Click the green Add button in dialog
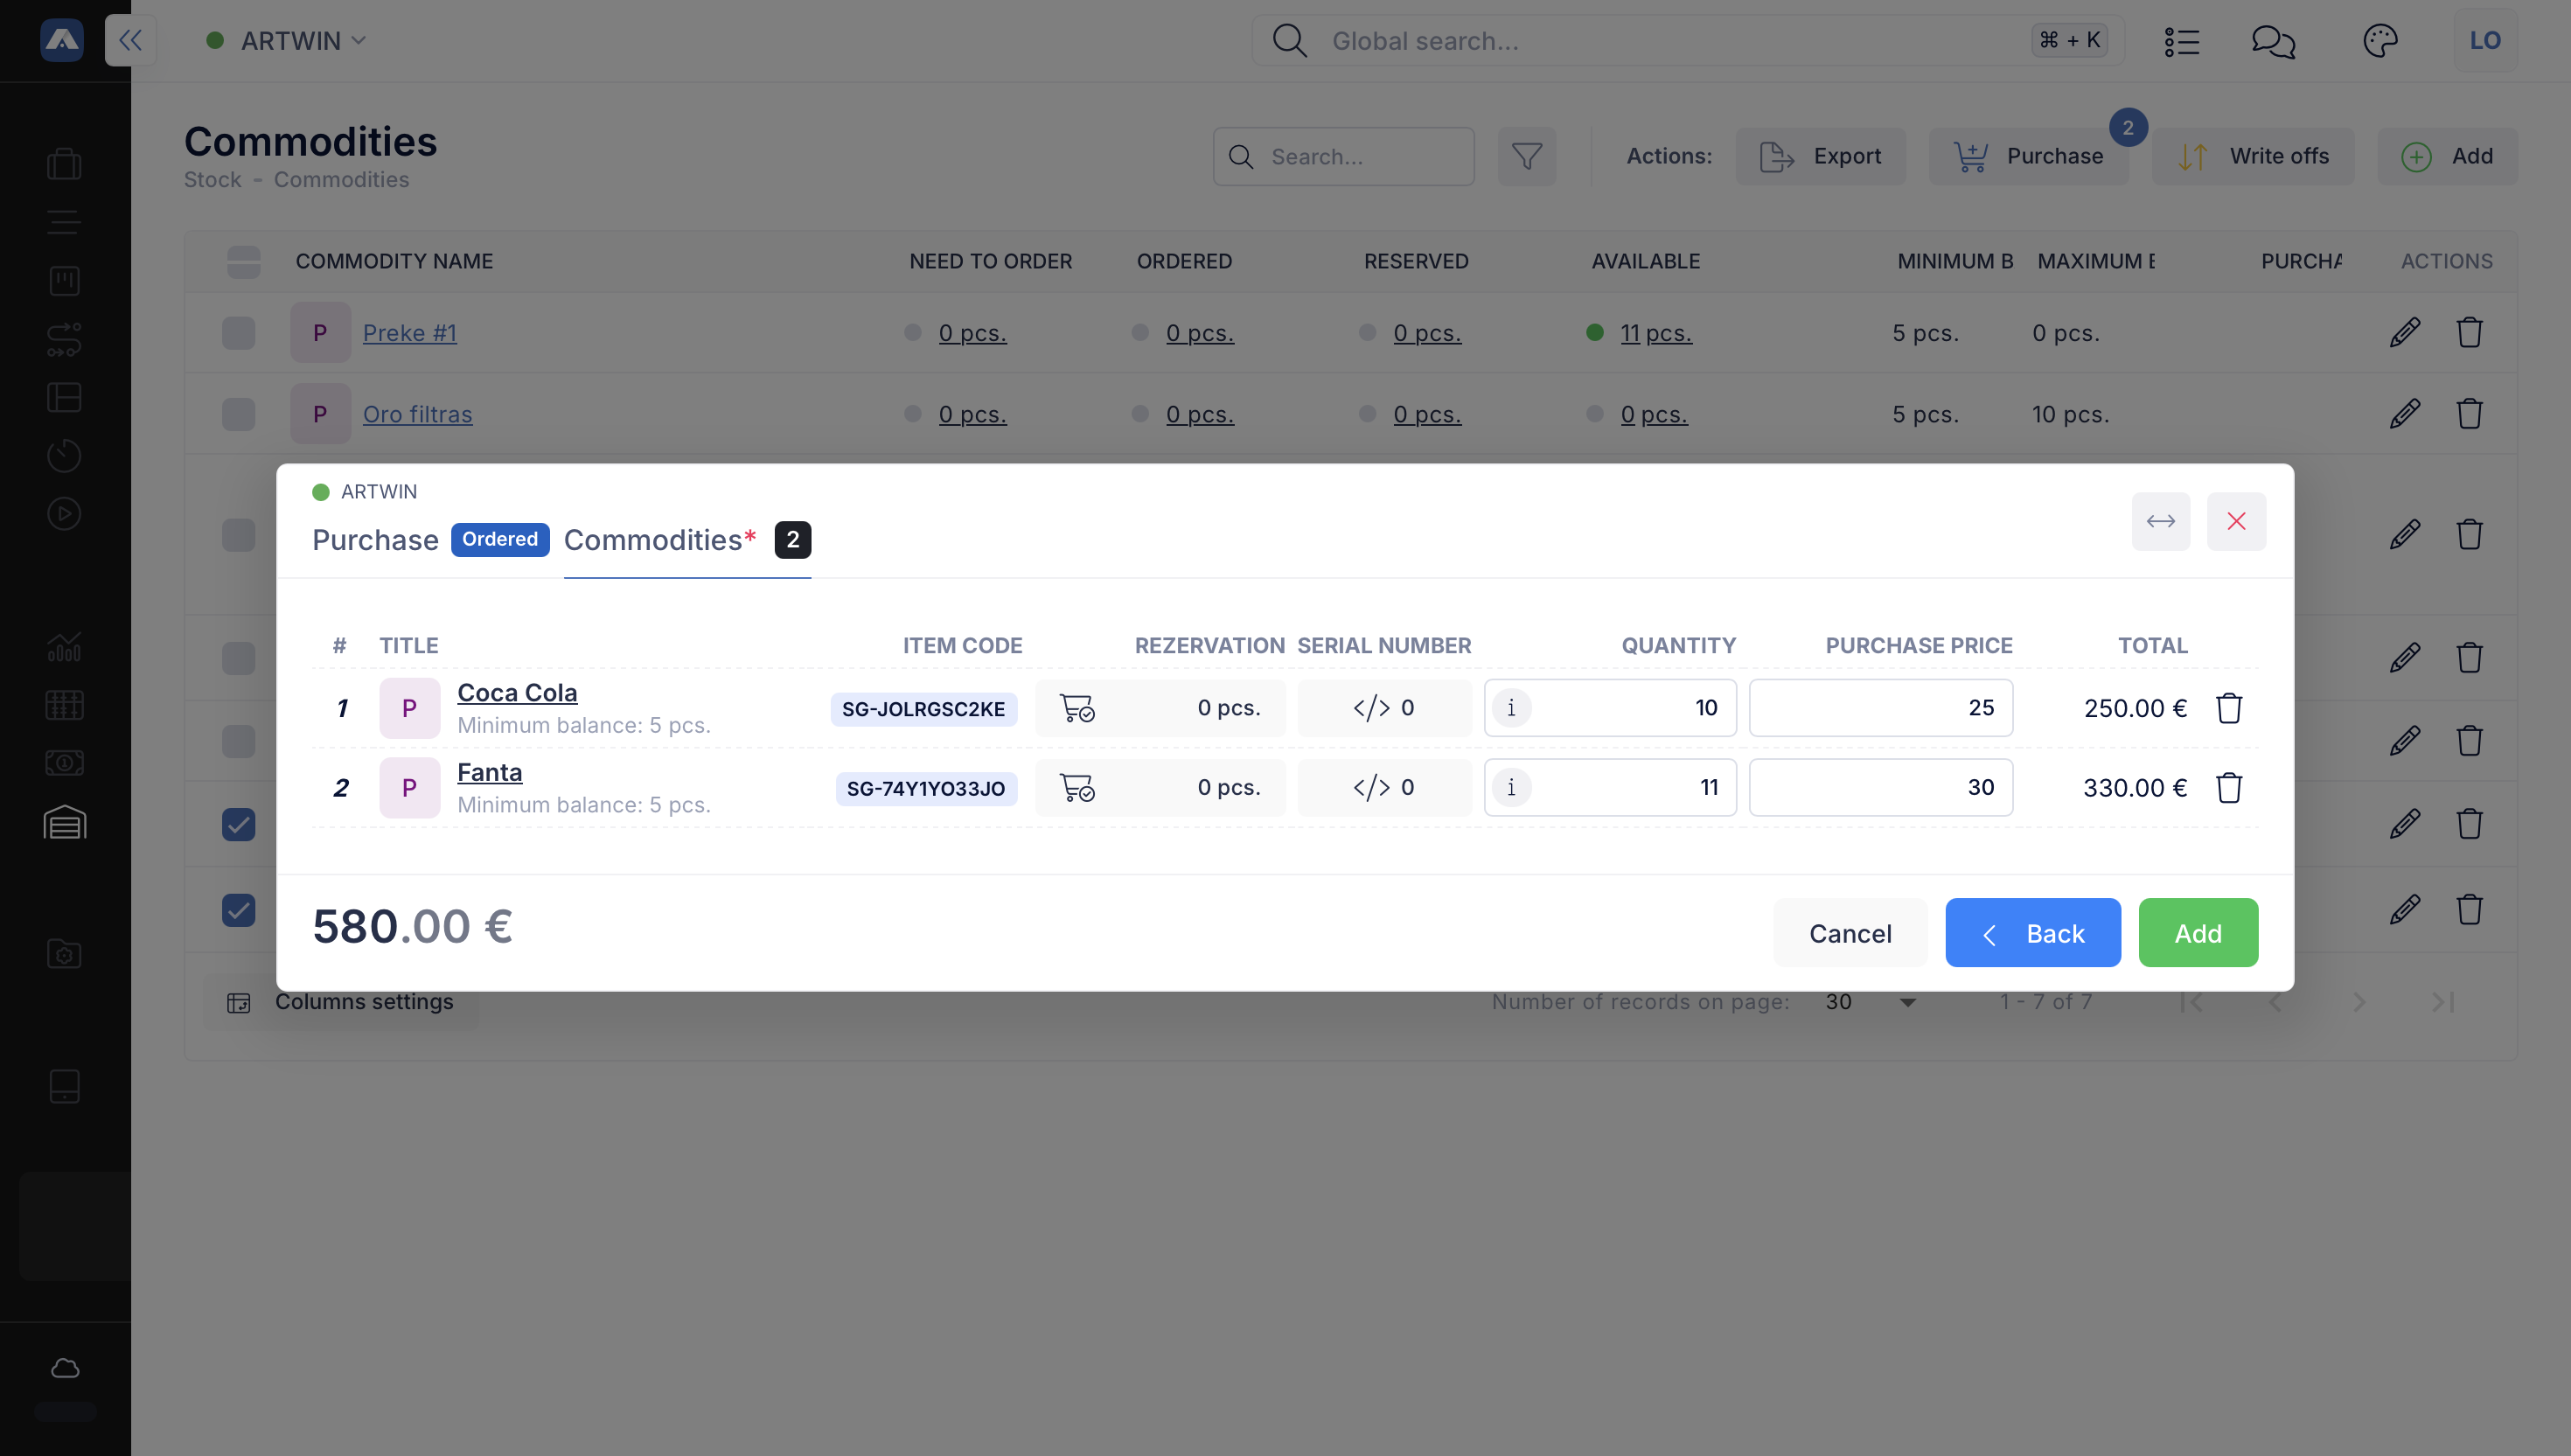 (2197, 933)
